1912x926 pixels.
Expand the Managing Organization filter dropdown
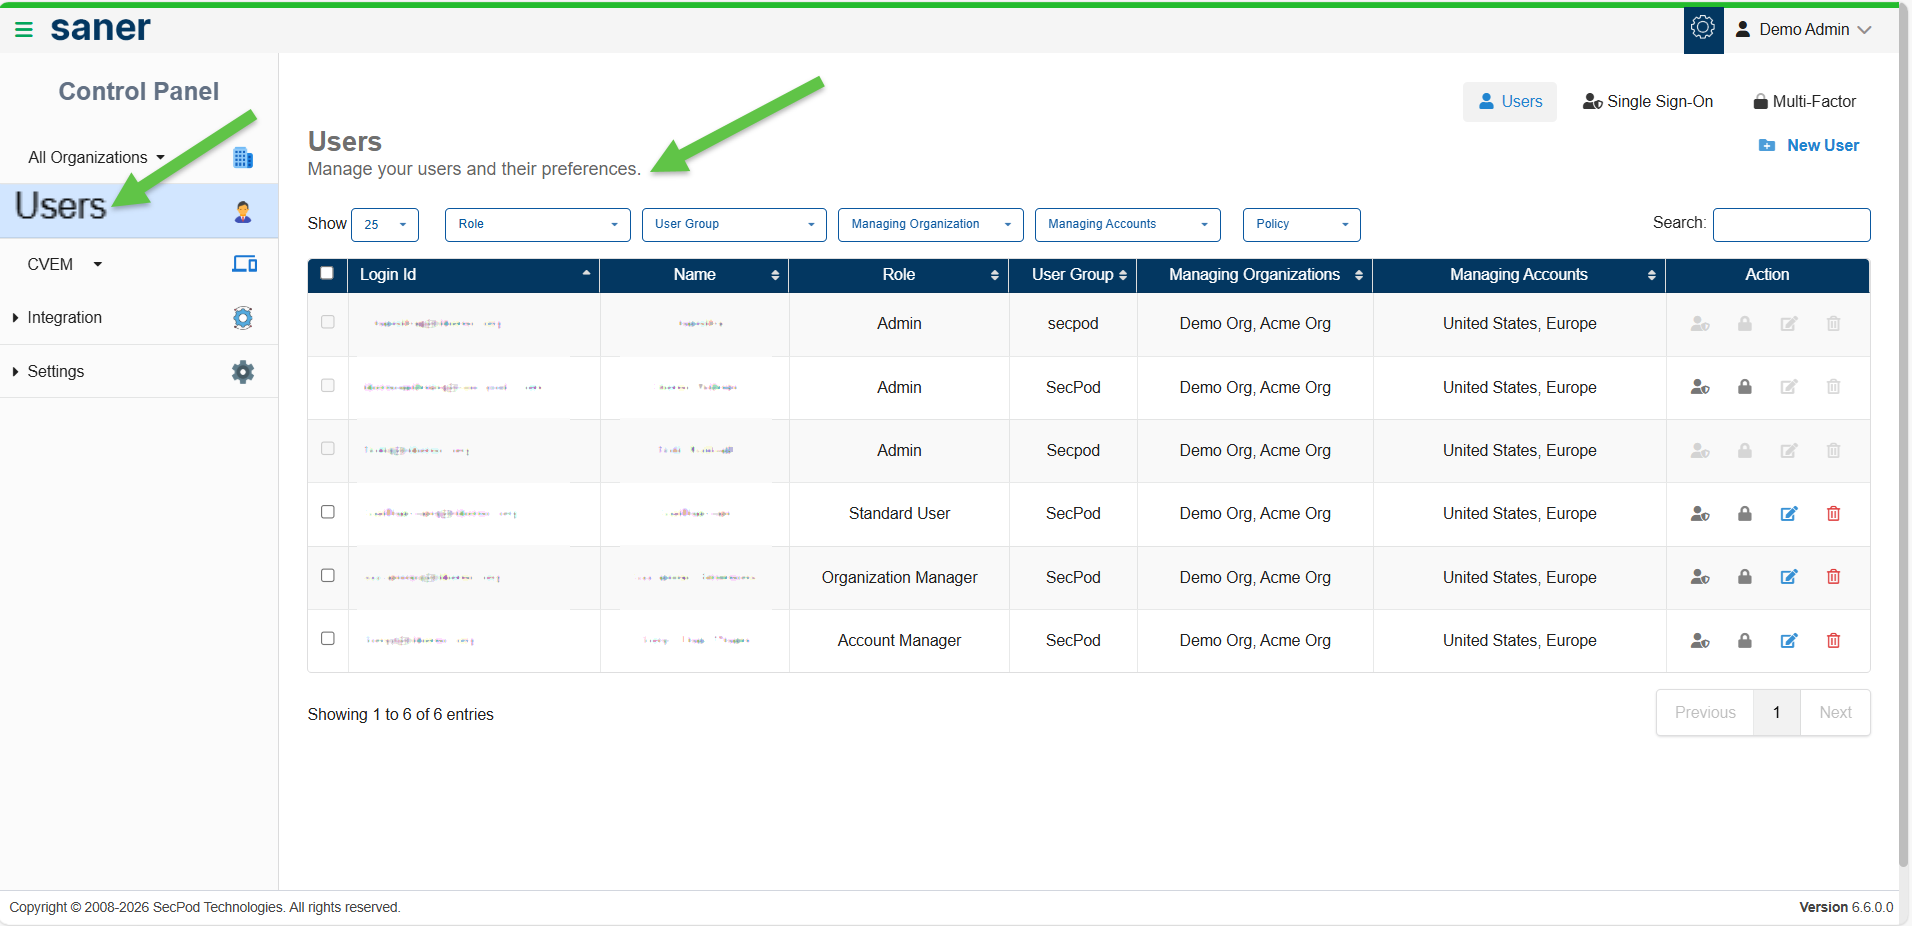coord(930,225)
